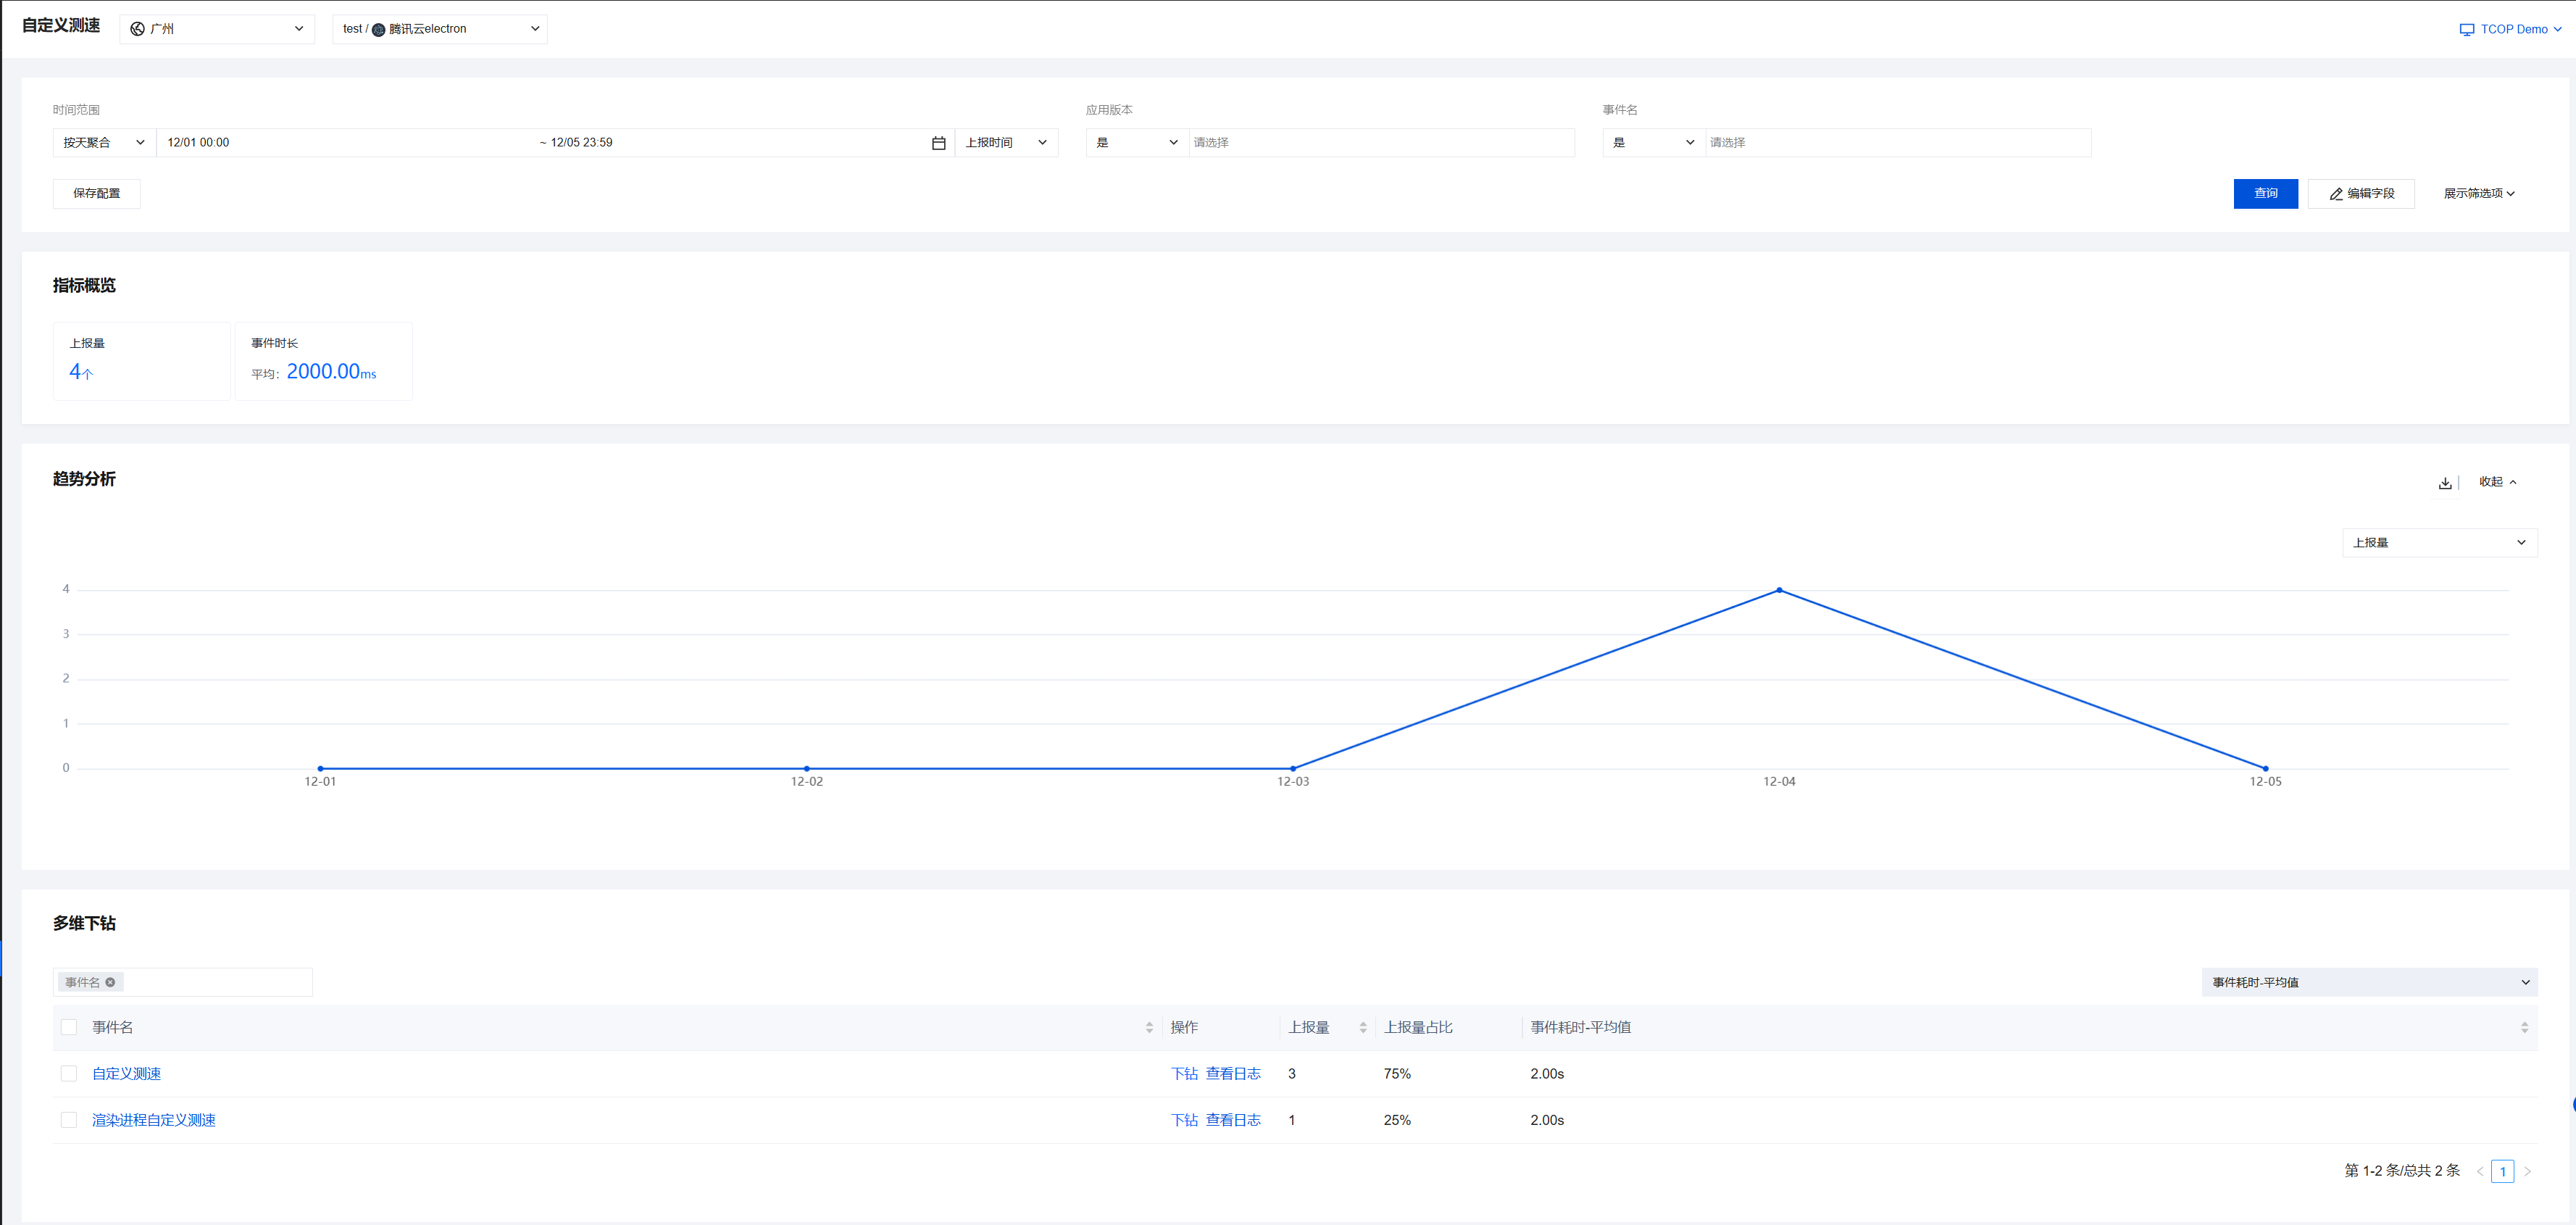The width and height of the screenshot is (2576, 1225).
Task: Go to previous page arrow
Action: point(2480,1171)
